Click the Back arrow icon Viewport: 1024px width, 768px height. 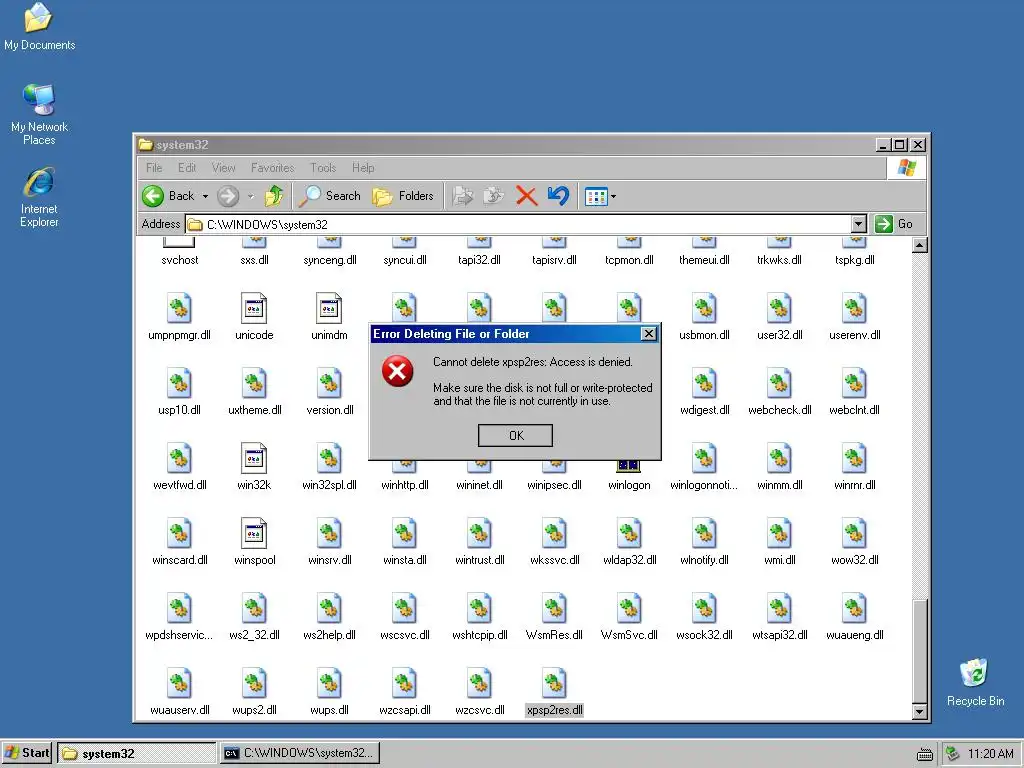(153, 196)
